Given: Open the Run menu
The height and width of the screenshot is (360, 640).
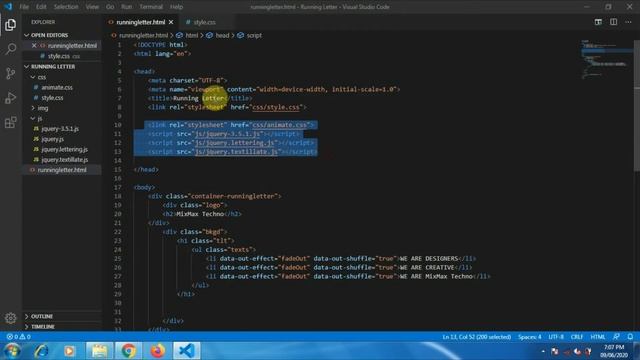Looking at the screenshot, I should point(127,7).
